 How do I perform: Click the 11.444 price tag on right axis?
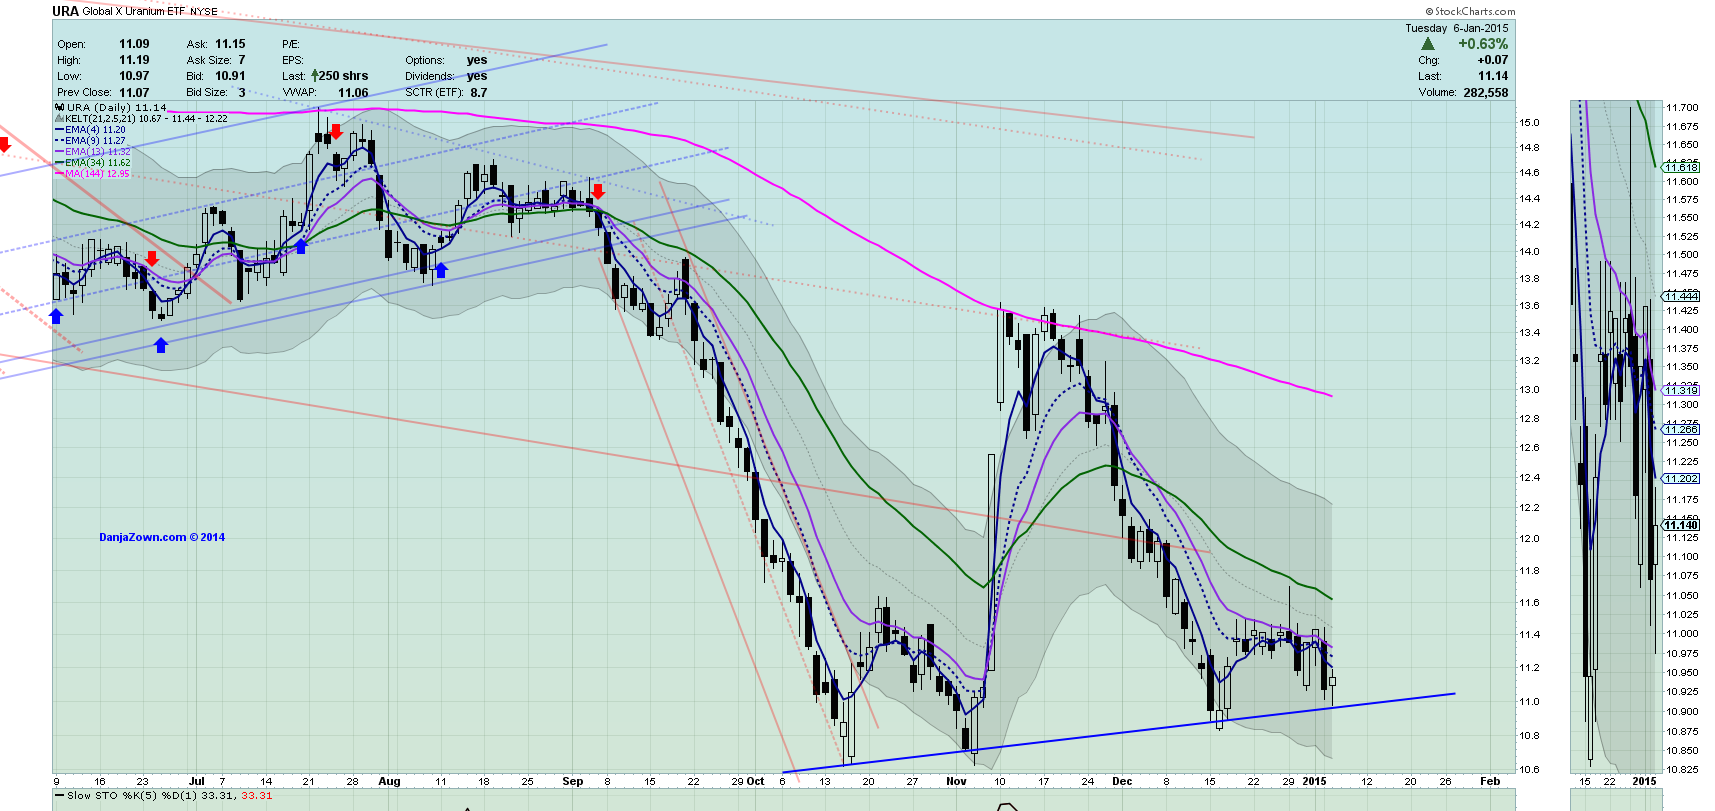(1681, 296)
